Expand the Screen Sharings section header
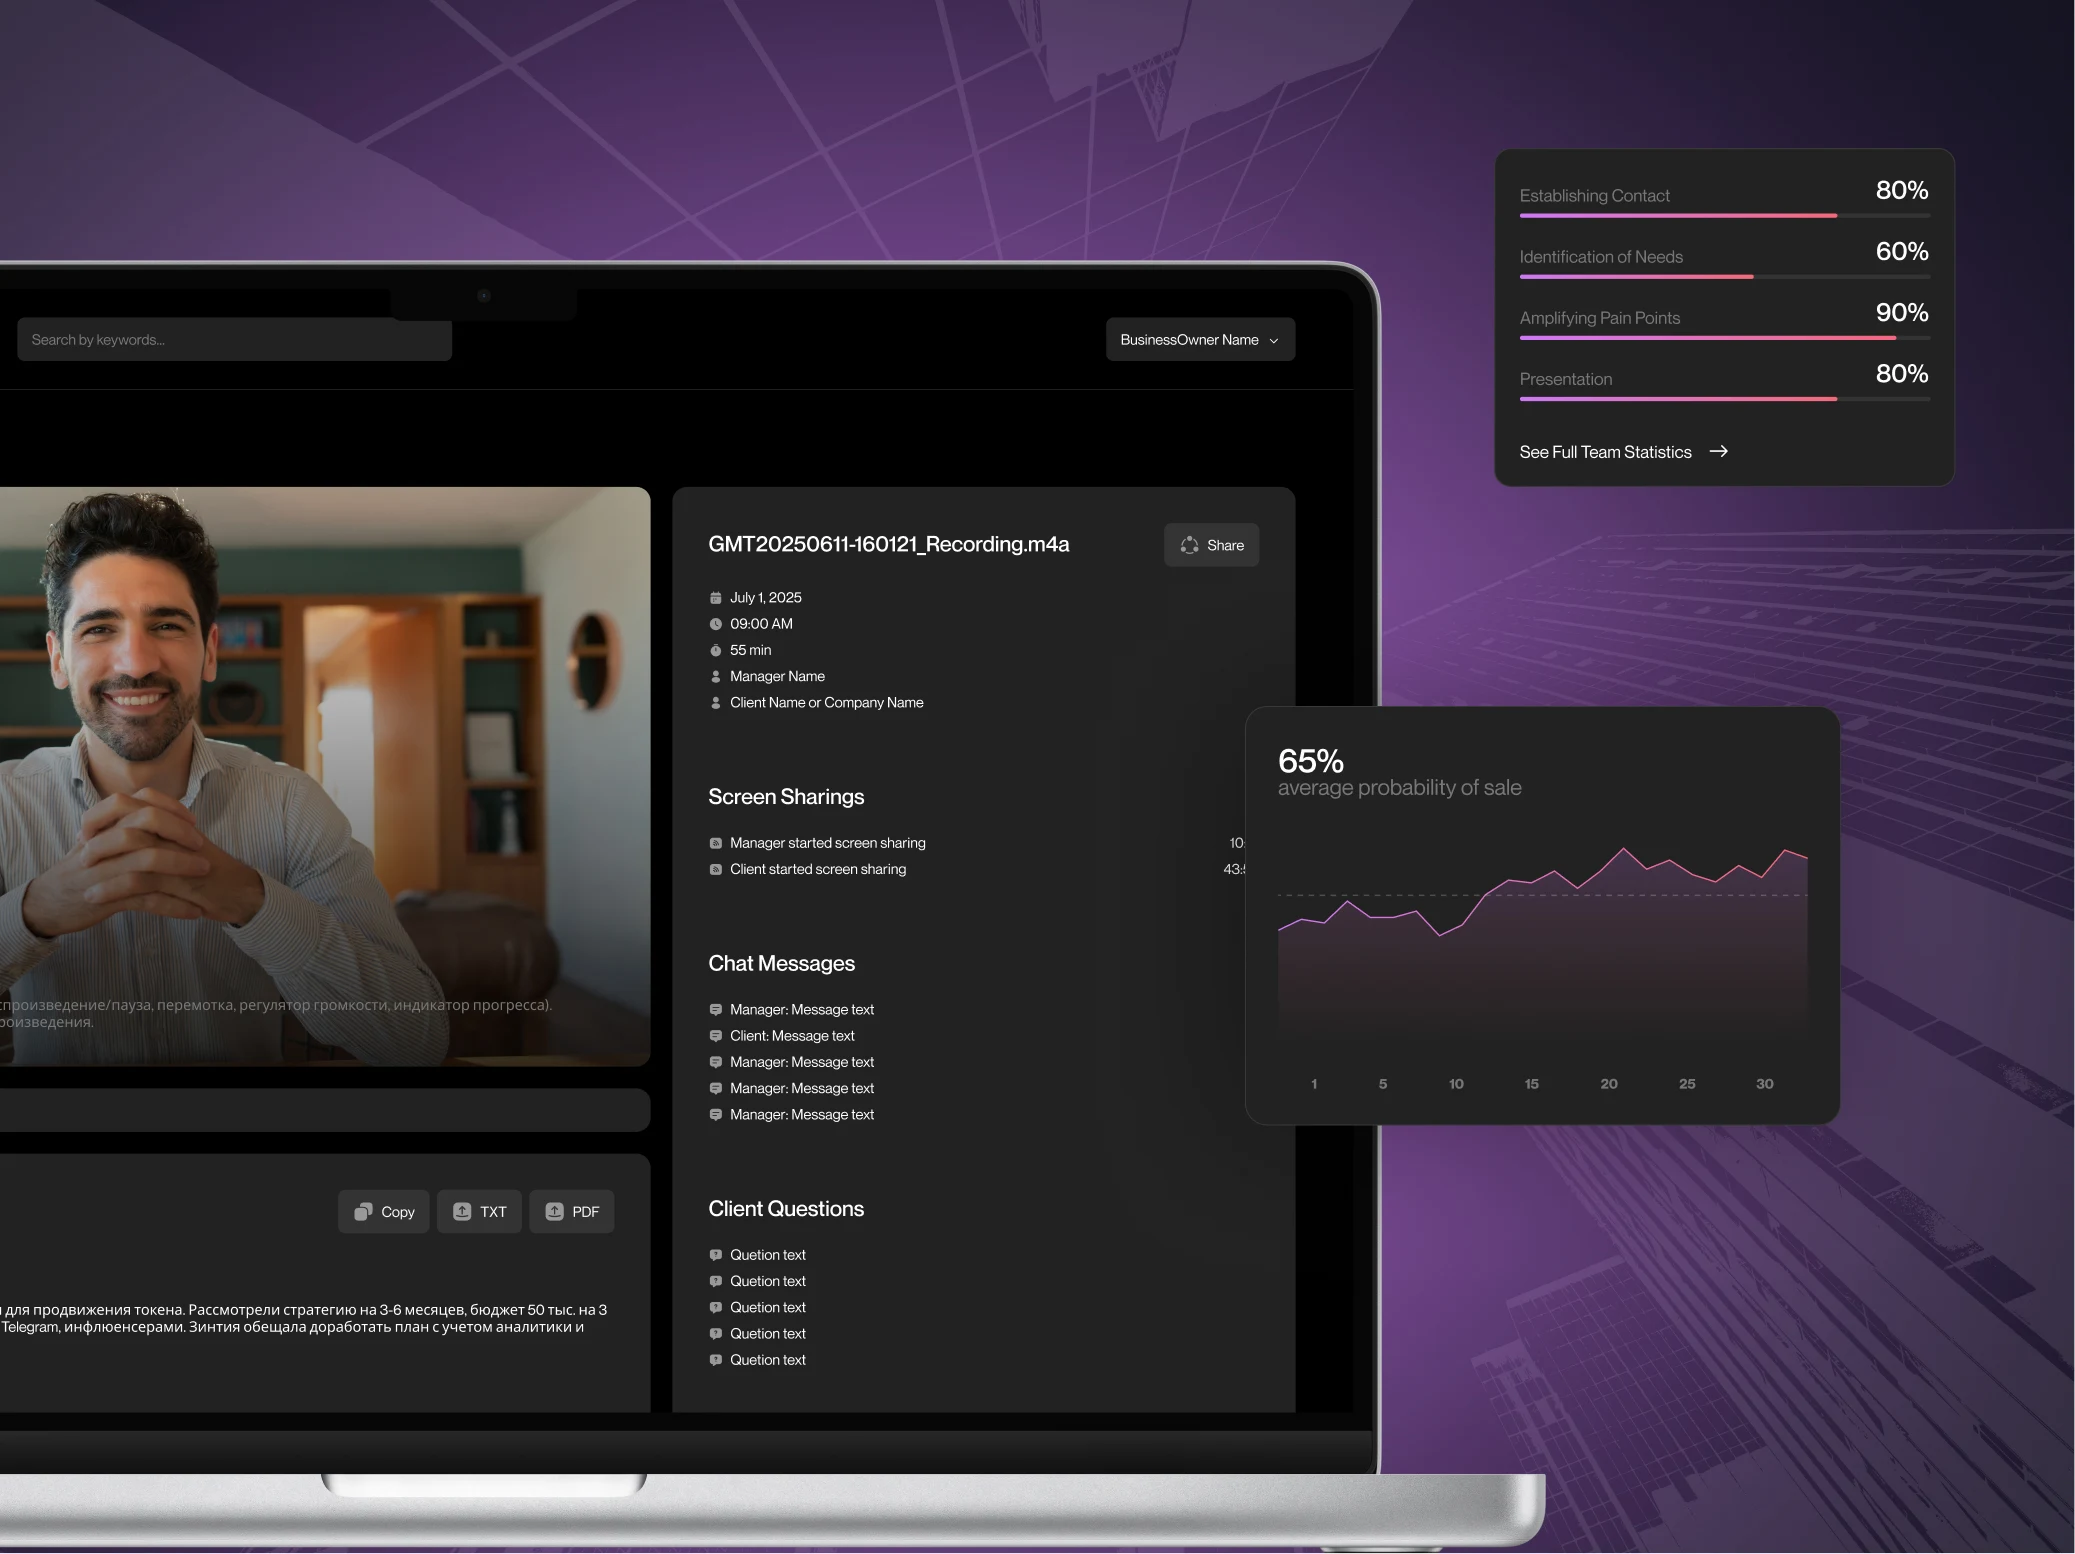The width and height of the screenshot is (2075, 1554). click(786, 796)
